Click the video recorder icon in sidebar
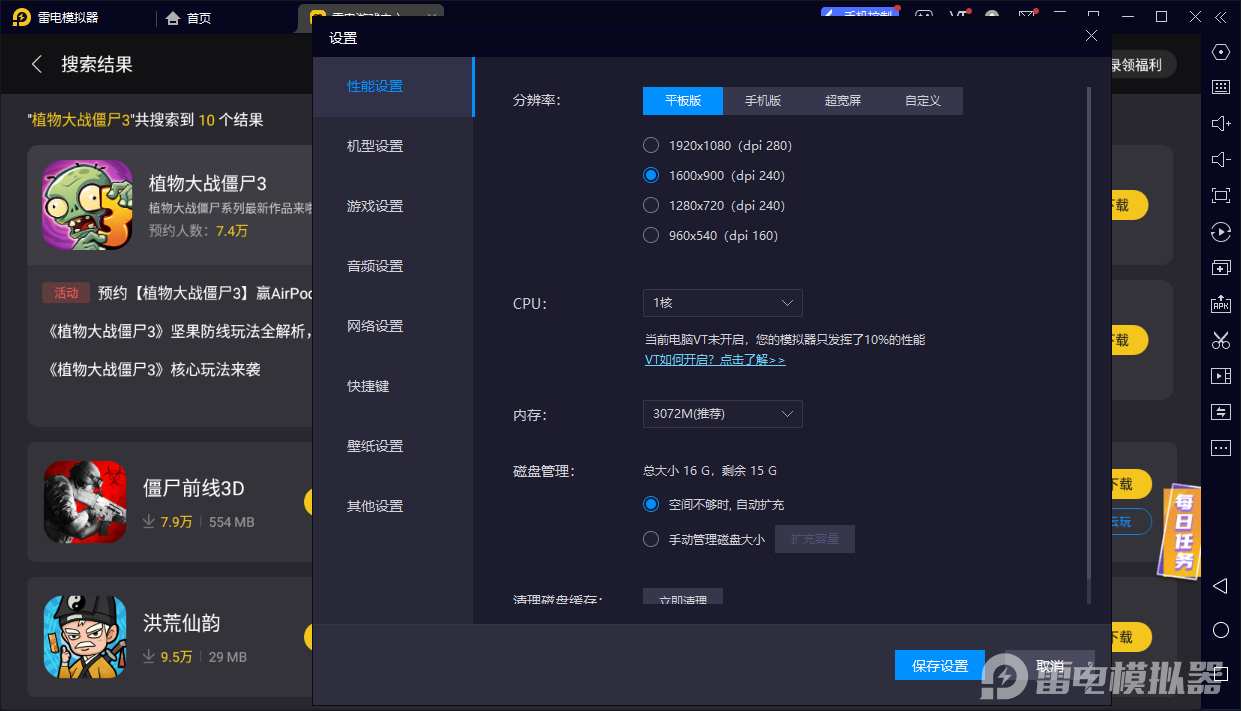 [1220, 376]
